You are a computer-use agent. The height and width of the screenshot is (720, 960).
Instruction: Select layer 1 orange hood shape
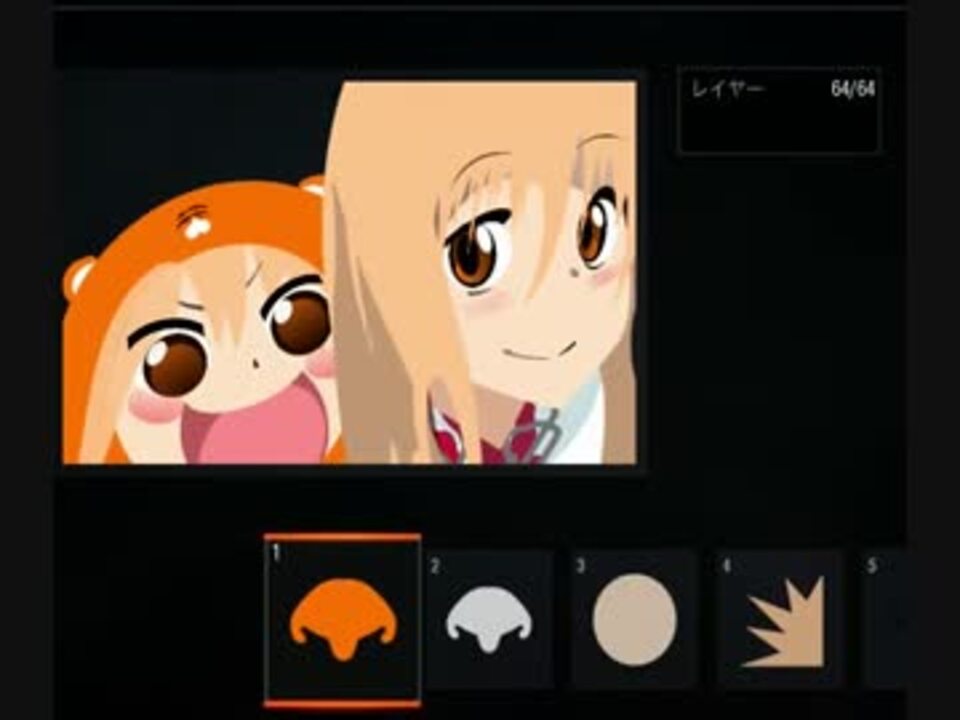[343, 620]
